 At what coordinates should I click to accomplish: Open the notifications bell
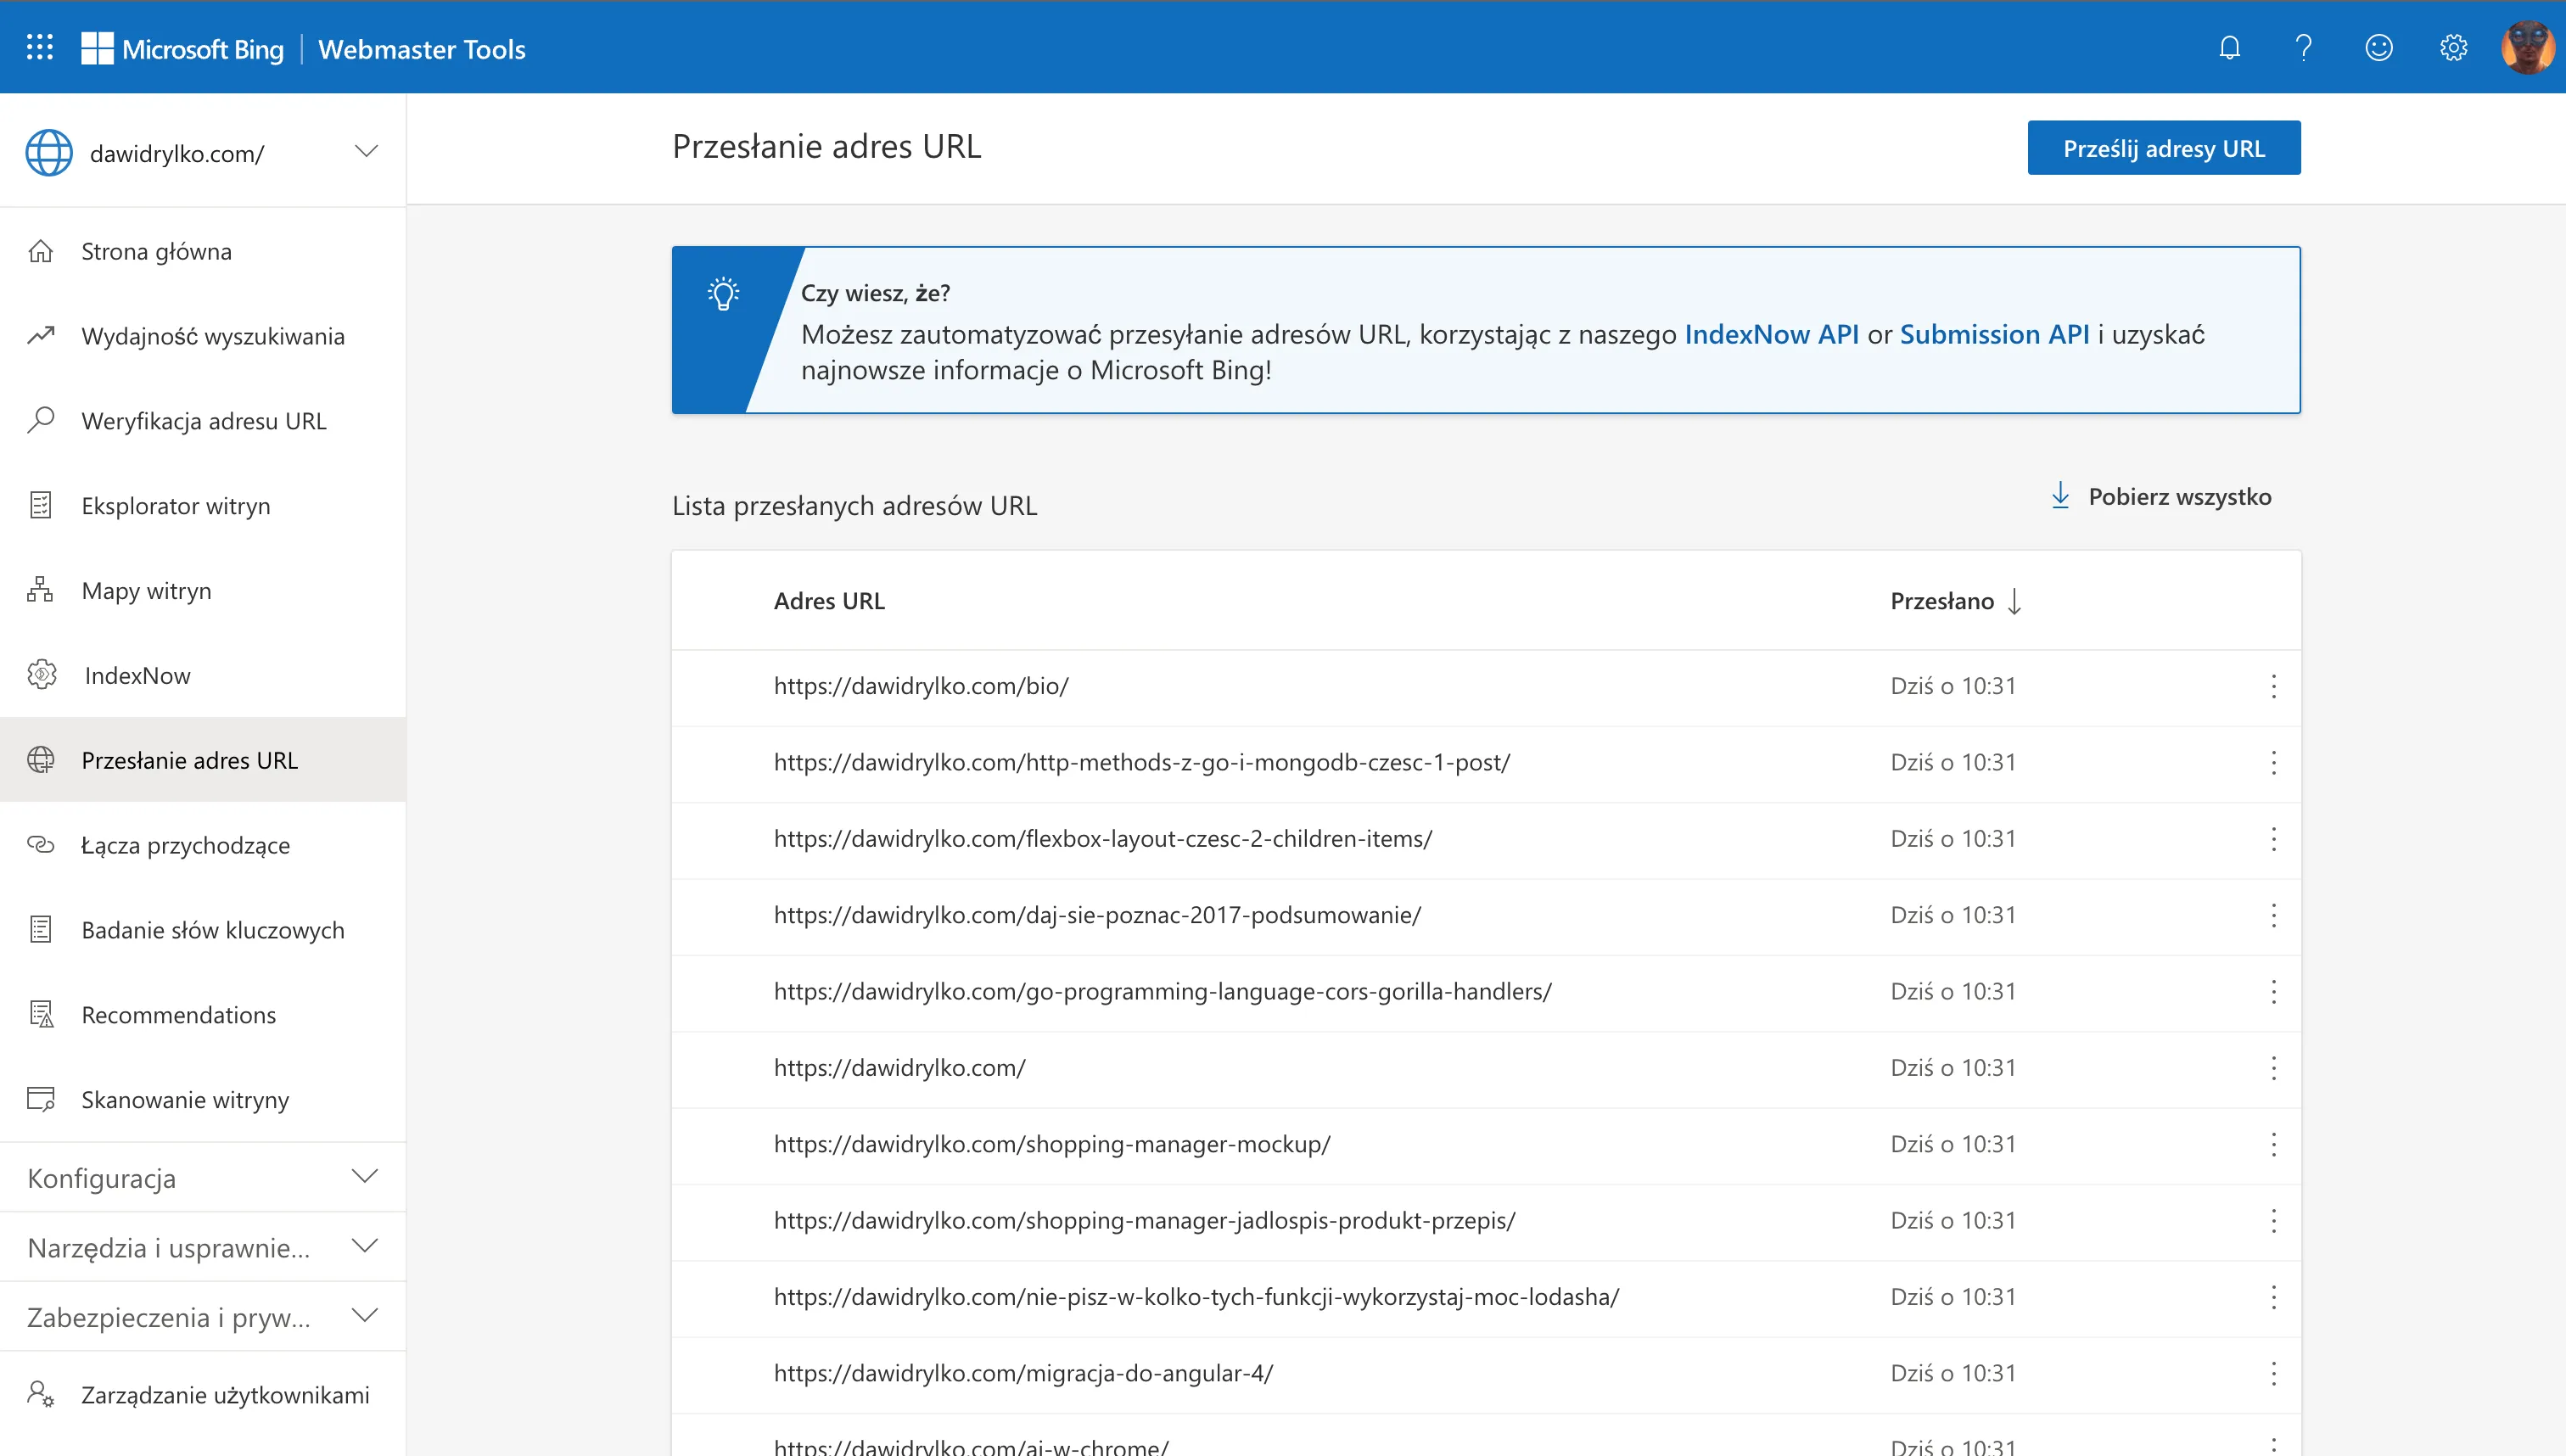pos(2229,47)
